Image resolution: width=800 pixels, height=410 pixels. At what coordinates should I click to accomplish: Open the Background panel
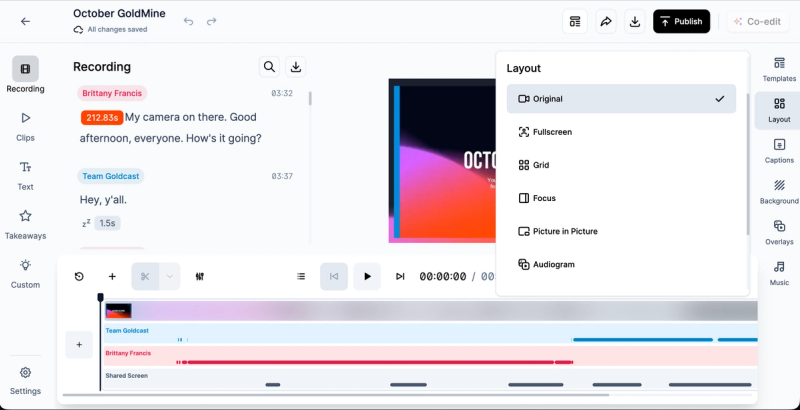(779, 192)
